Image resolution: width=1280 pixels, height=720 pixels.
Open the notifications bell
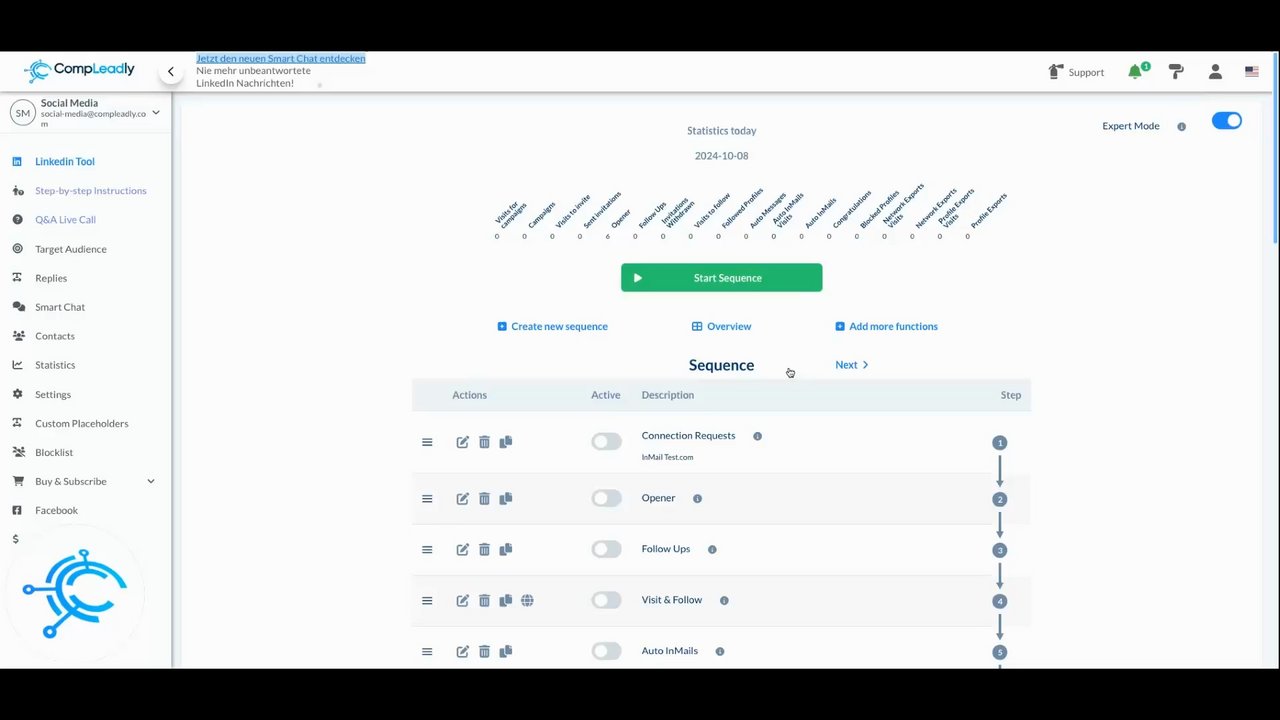[x=1135, y=72]
